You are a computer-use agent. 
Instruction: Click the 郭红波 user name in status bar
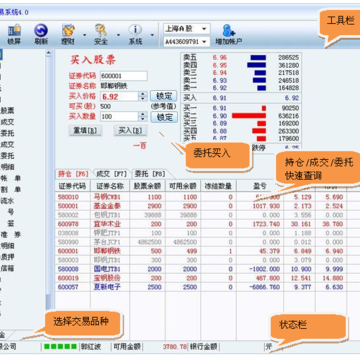click(91, 347)
